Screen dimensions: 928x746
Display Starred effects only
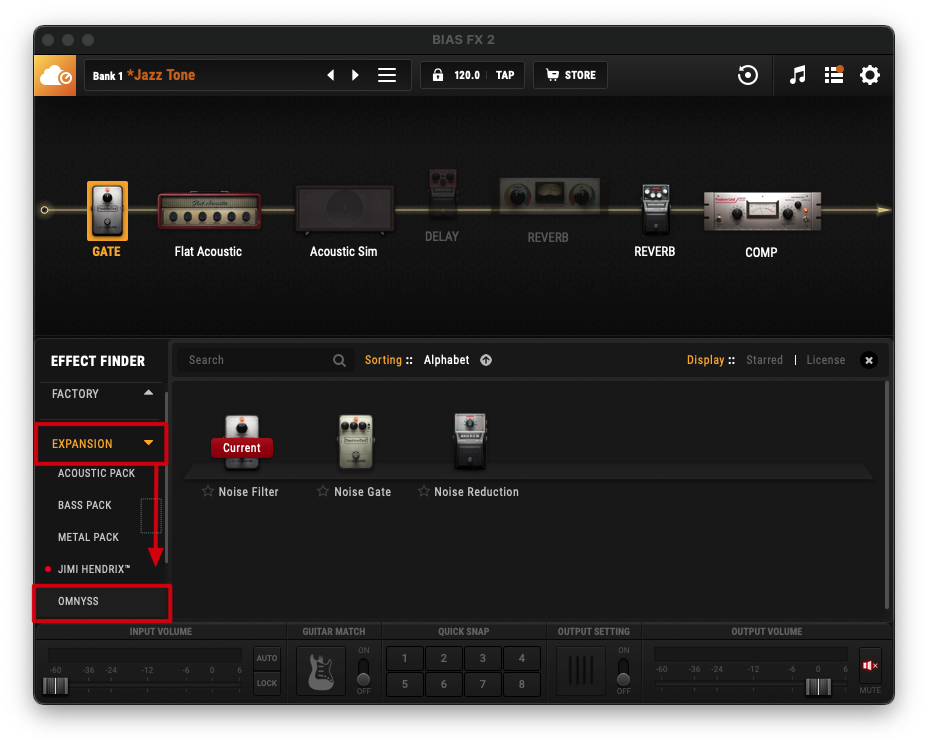coord(764,360)
